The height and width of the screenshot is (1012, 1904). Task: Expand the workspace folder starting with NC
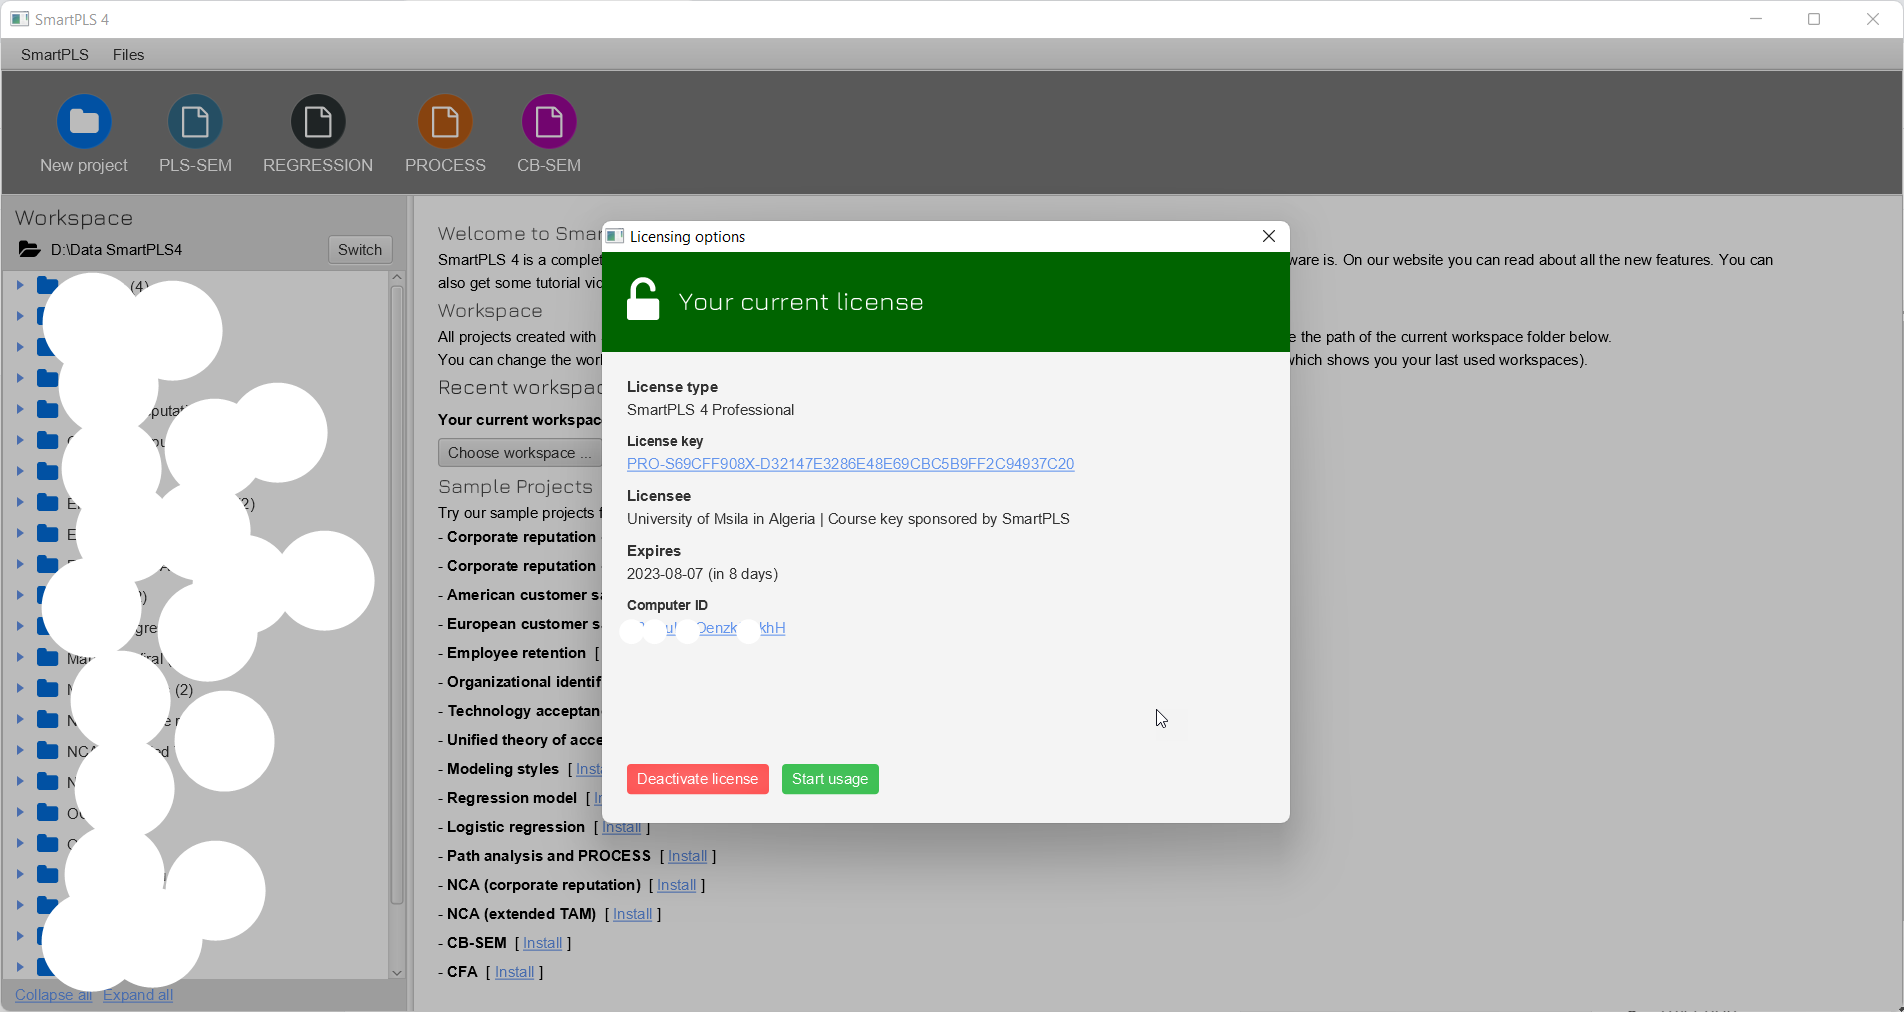(20, 751)
